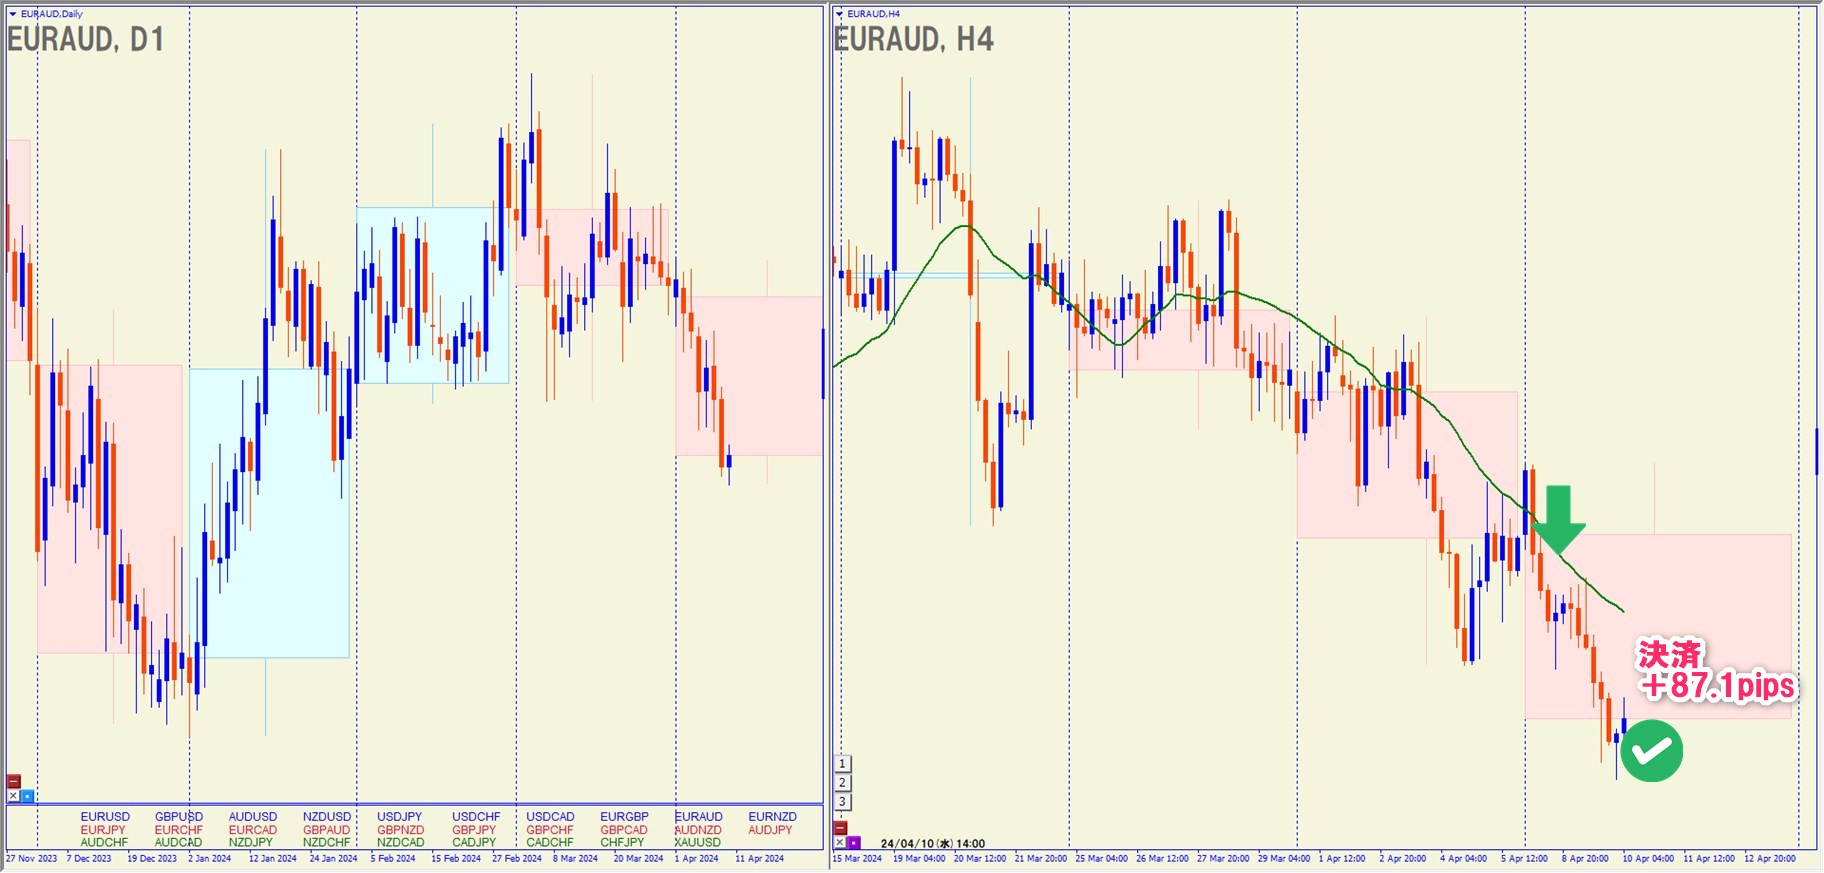Select the EURNZD currency pair
The height and width of the screenshot is (873, 1824).
(x=772, y=817)
